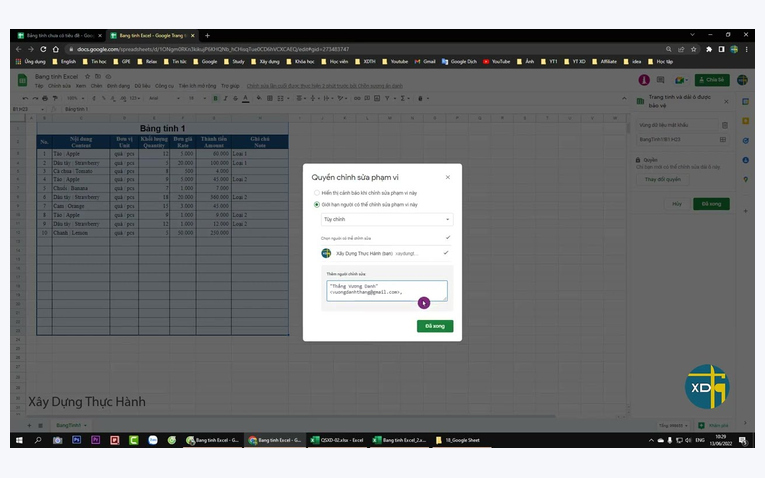765x478 pixels.
Task: Close the protected sheets and ranges sidebar
Action: 726,101
